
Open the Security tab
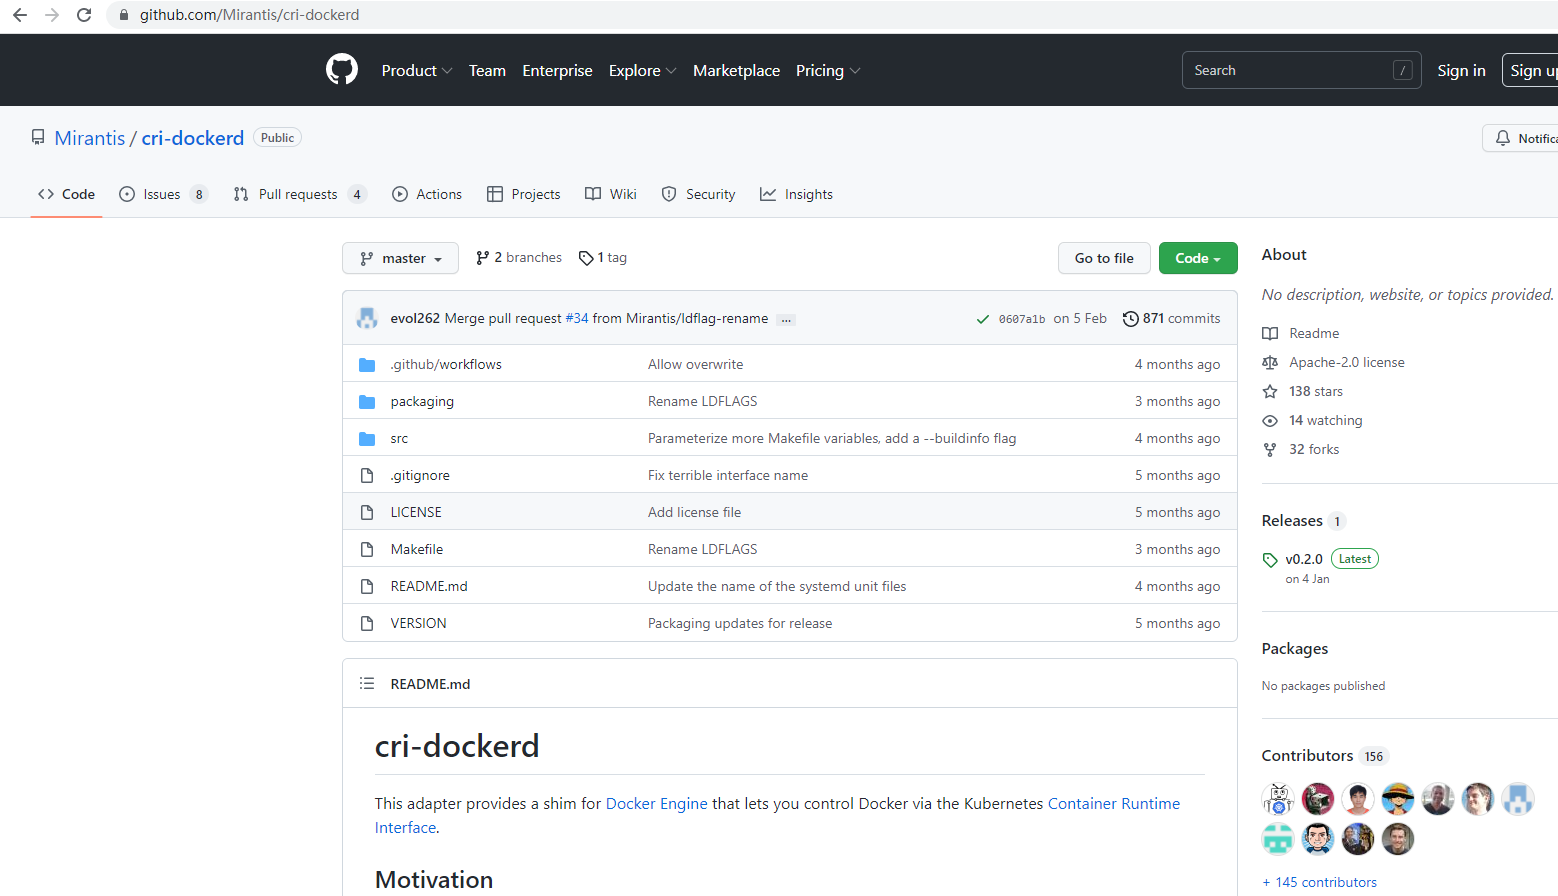click(x=699, y=194)
